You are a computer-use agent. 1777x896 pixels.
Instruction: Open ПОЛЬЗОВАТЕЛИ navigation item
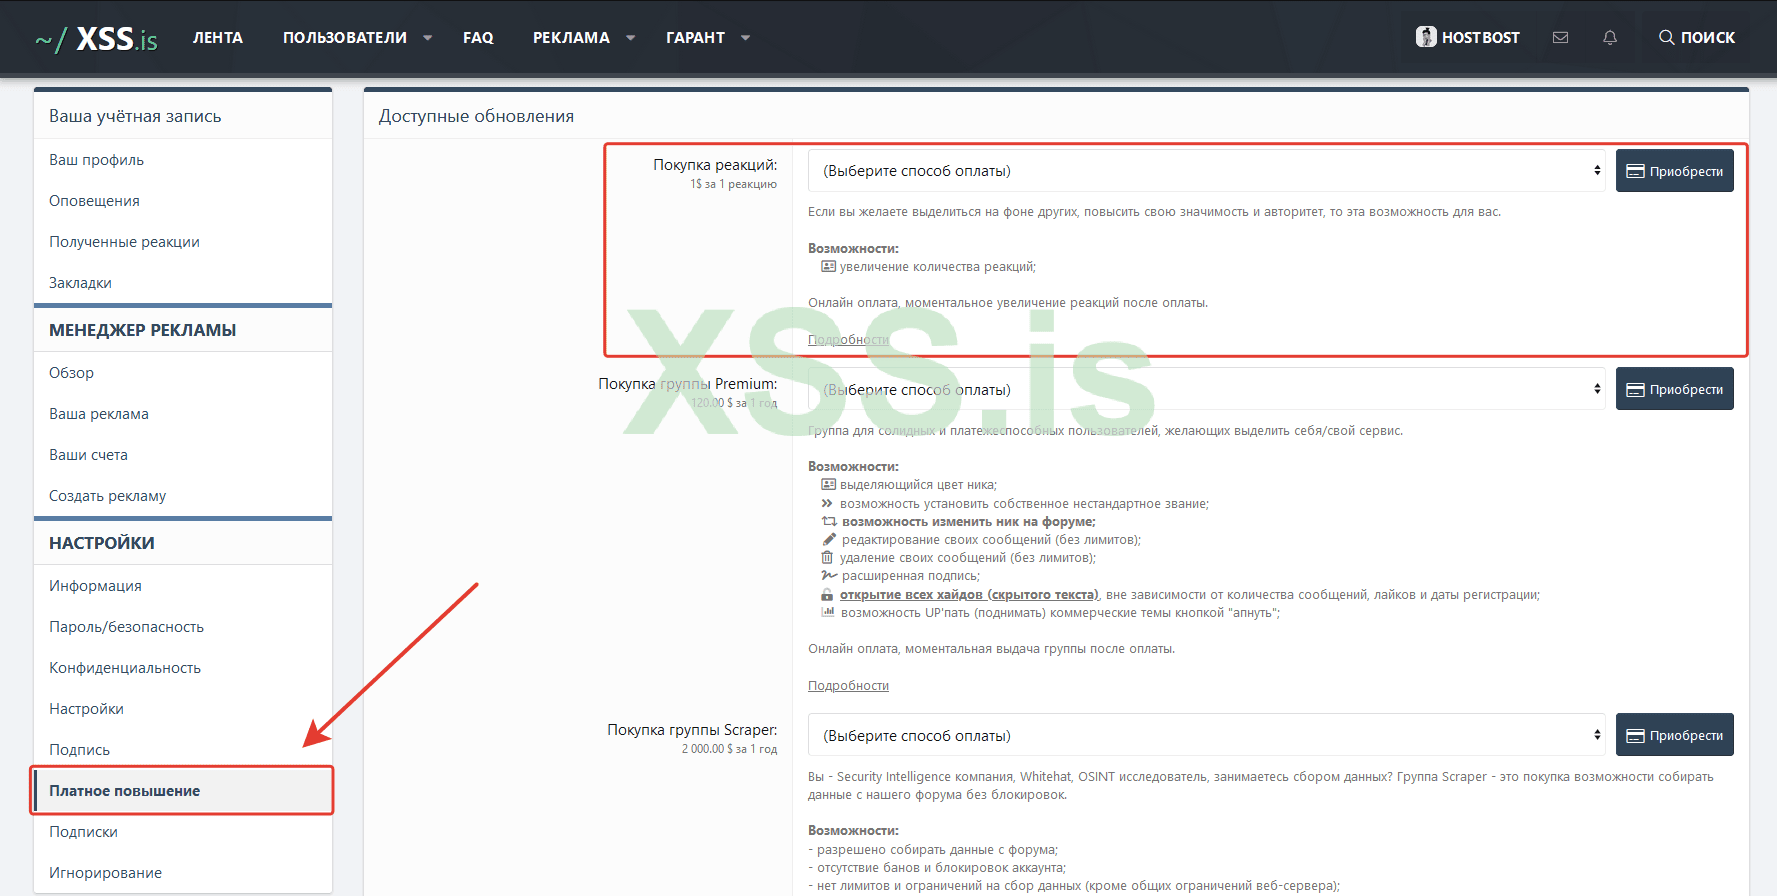(345, 38)
